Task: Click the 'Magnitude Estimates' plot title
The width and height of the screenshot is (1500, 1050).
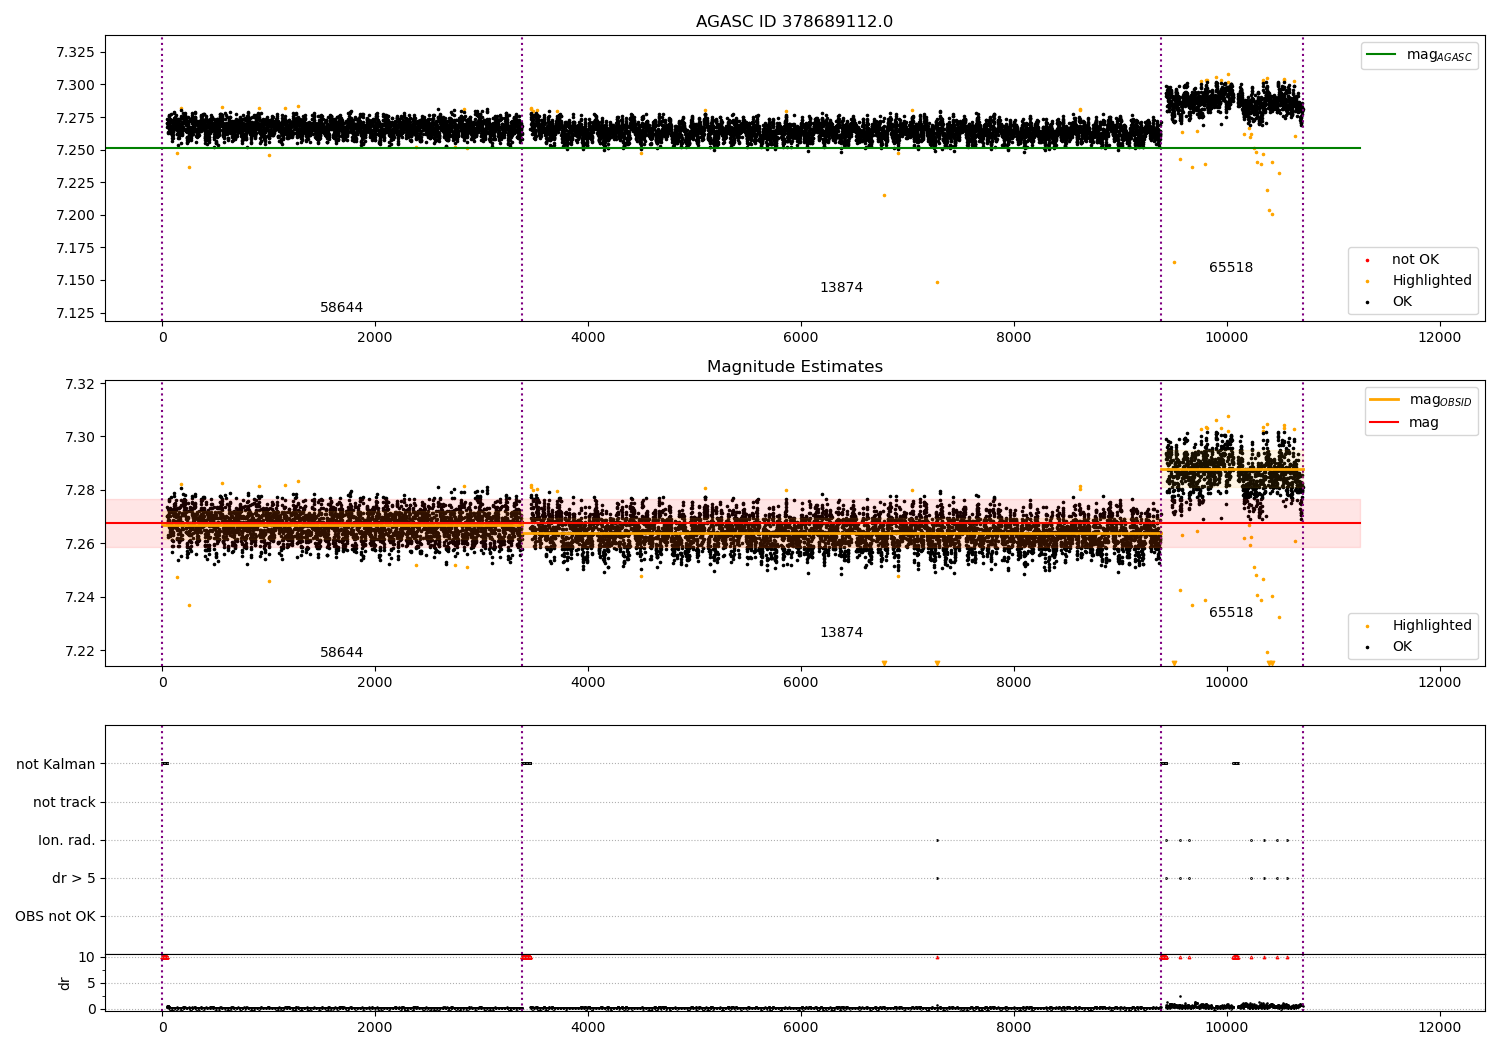Action: [x=794, y=367]
